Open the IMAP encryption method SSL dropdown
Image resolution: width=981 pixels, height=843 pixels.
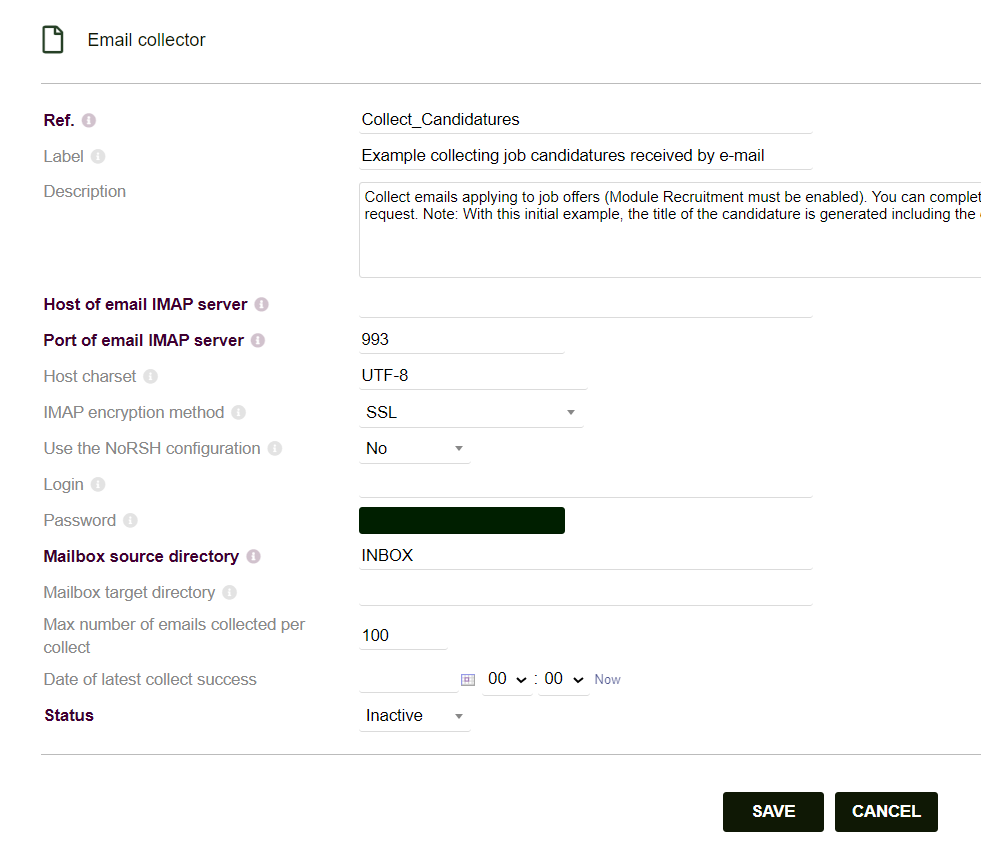click(470, 413)
